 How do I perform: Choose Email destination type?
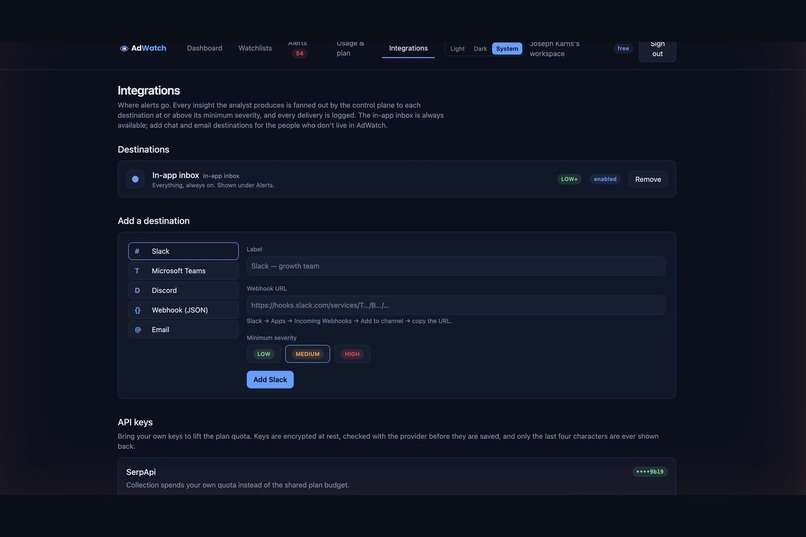[183, 330]
